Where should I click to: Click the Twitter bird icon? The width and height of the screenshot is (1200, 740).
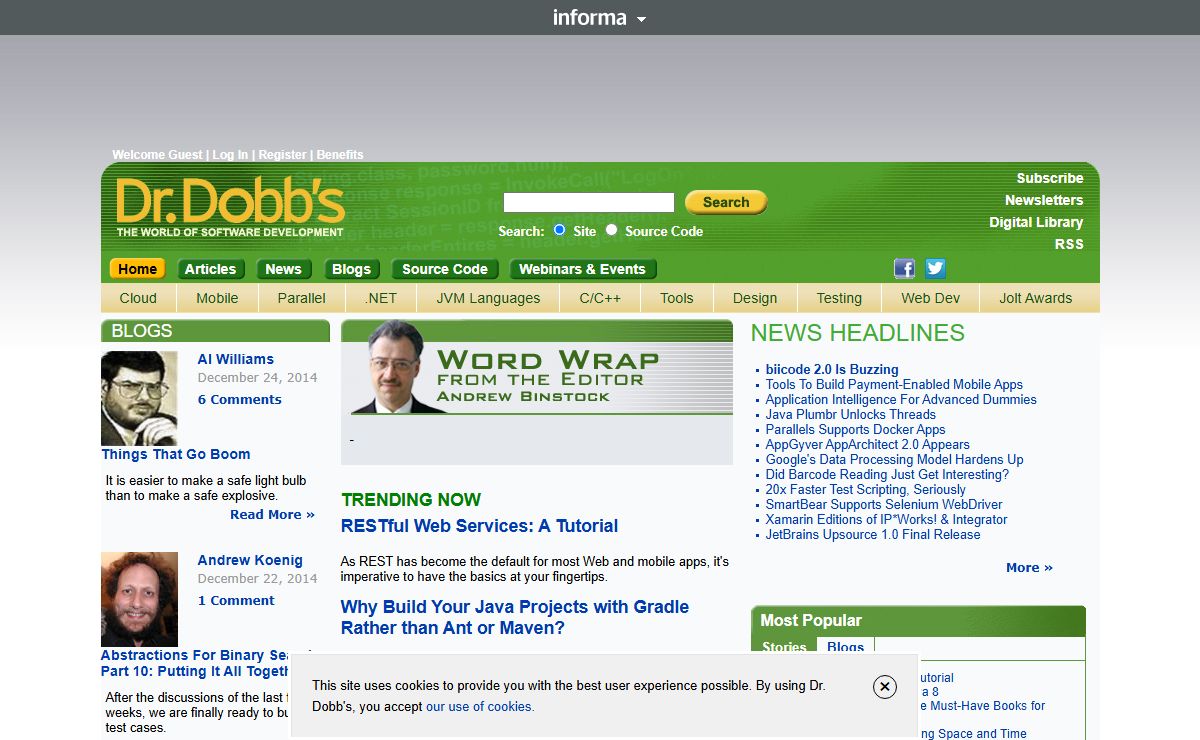935,268
